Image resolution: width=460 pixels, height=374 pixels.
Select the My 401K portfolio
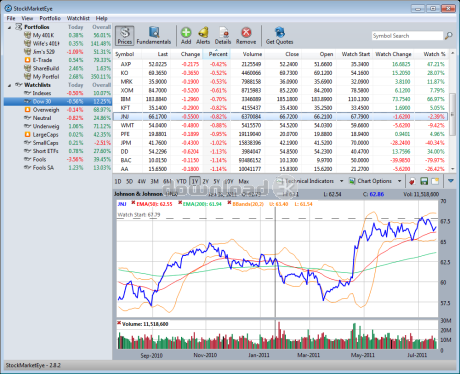(x=43, y=35)
